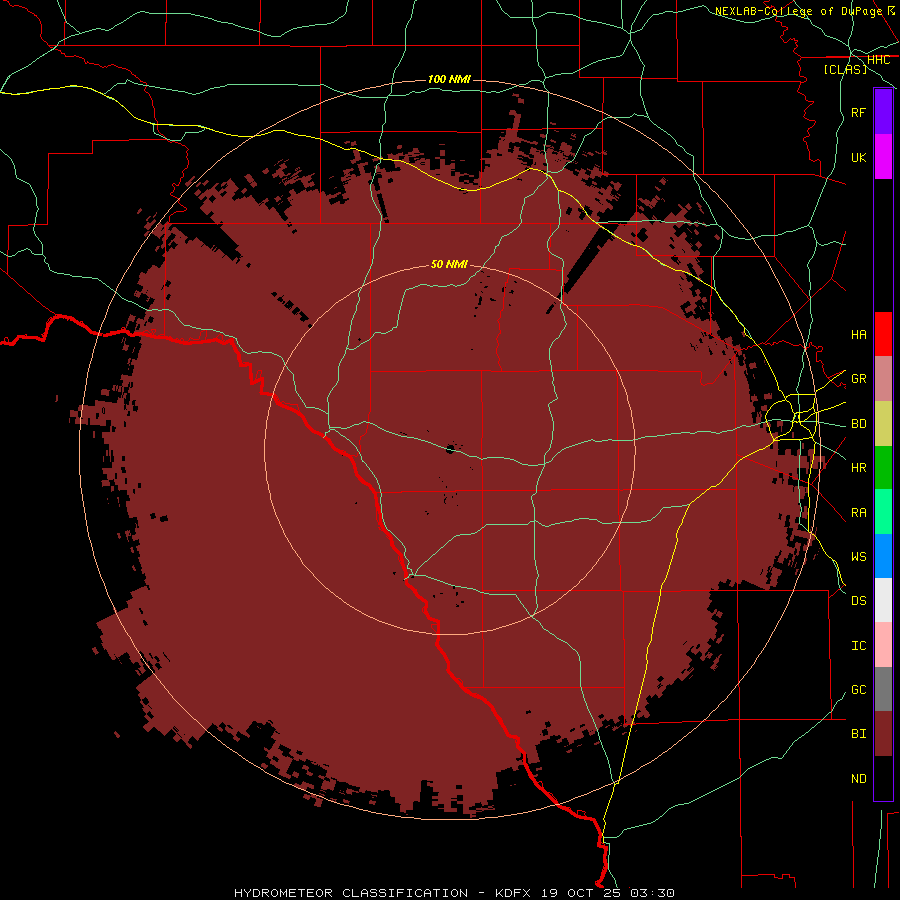Viewport: 900px width, 900px height.
Task: Click the RF legend label
Action: pos(858,112)
